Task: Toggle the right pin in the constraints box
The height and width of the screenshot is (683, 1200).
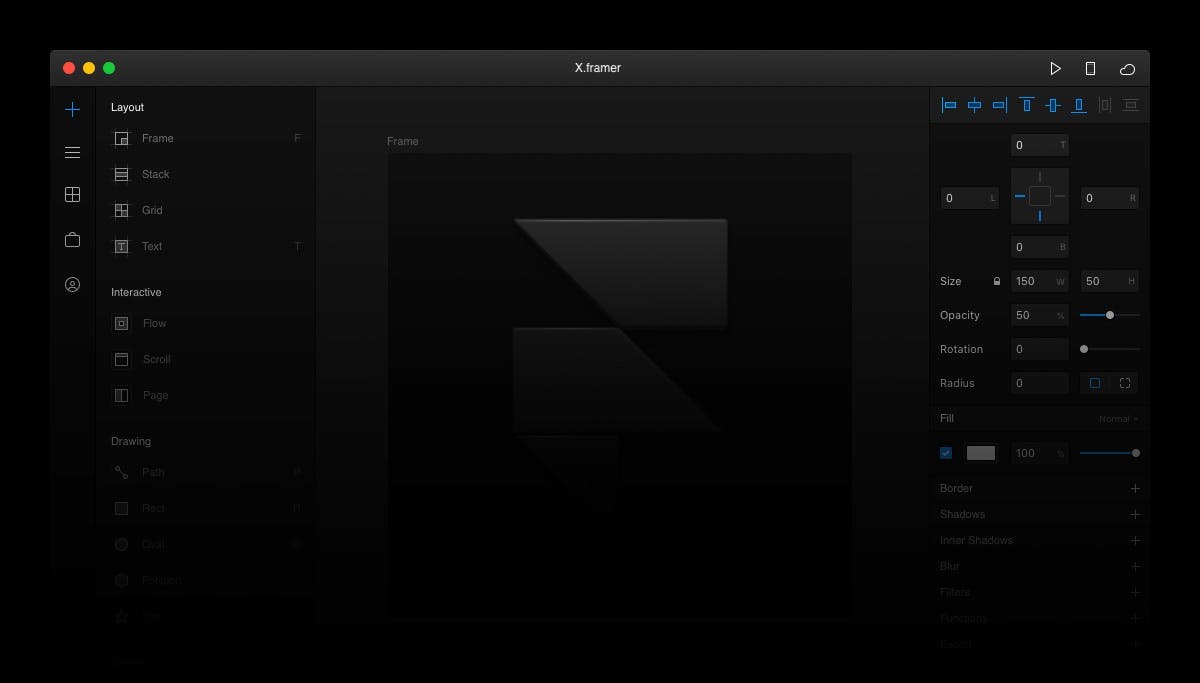Action: [x=1060, y=196]
